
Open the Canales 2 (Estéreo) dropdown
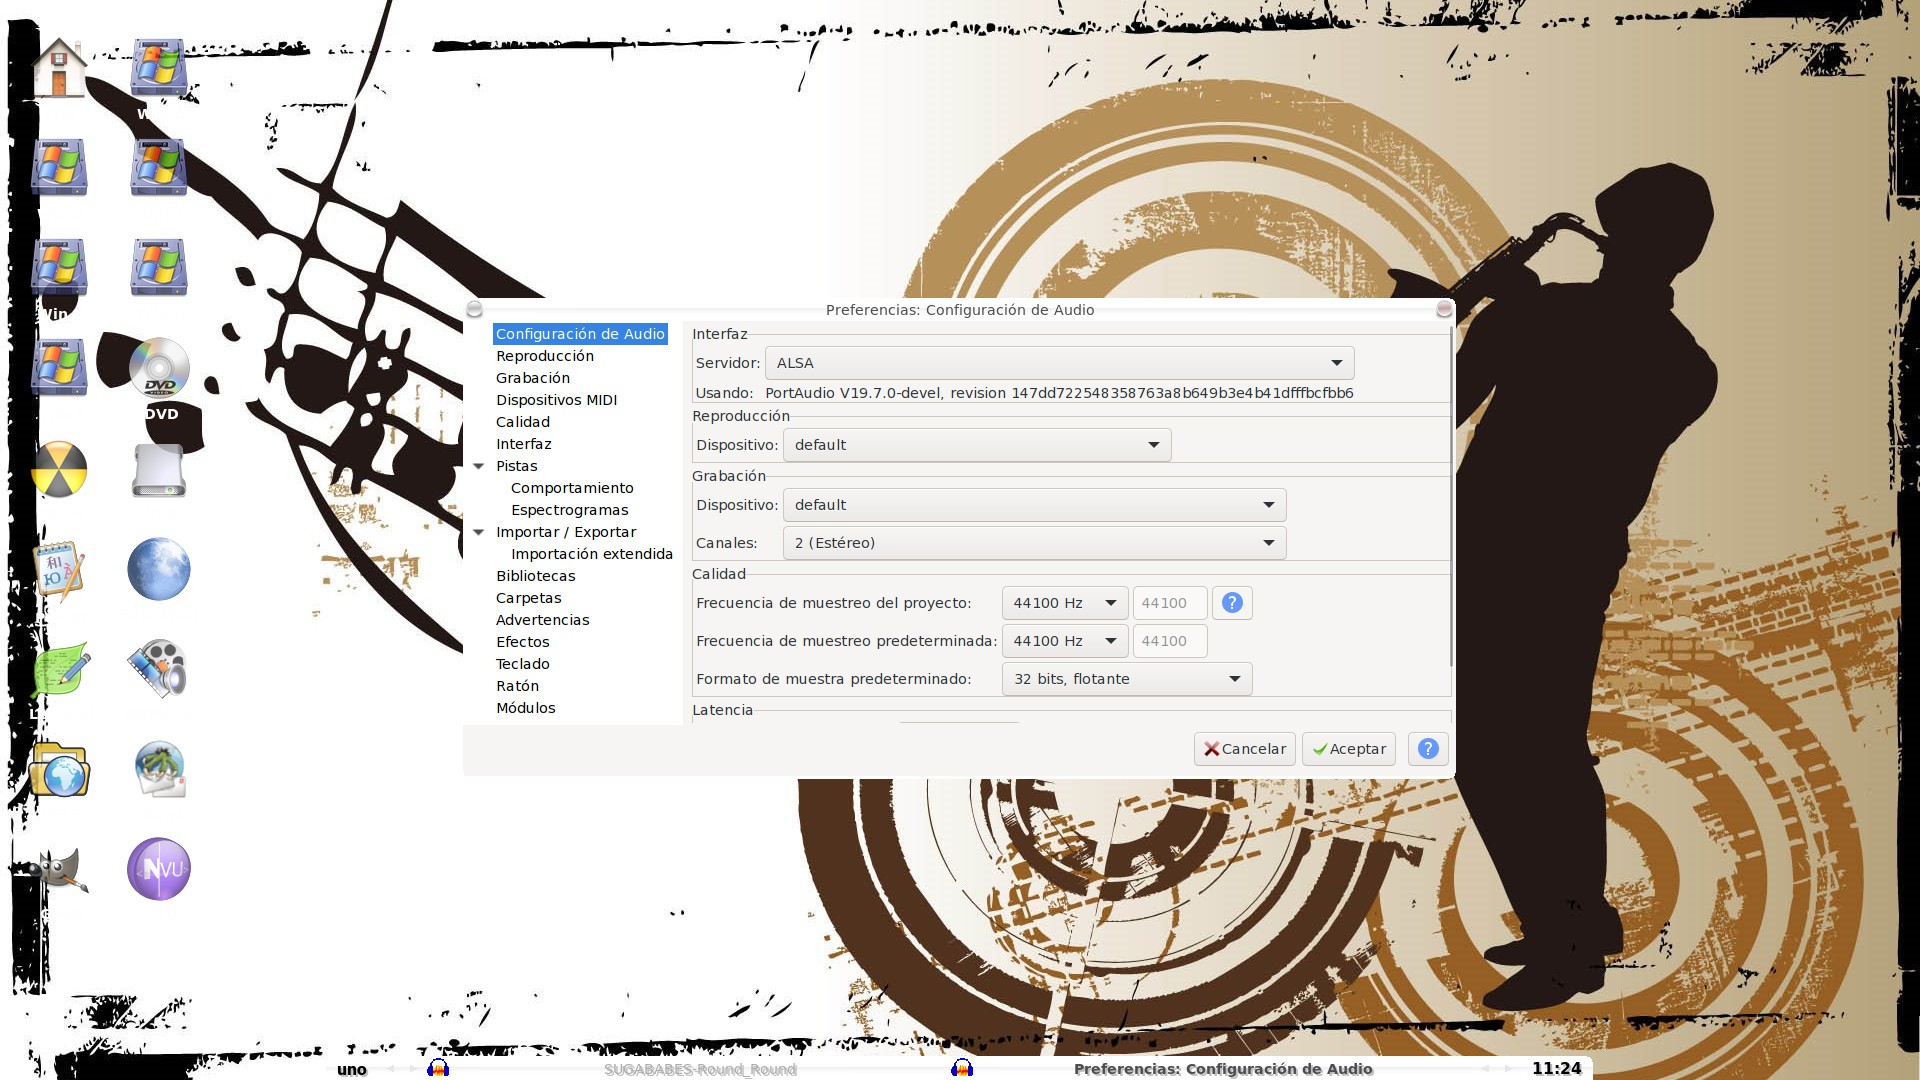pyautogui.click(x=1034, y=543)
